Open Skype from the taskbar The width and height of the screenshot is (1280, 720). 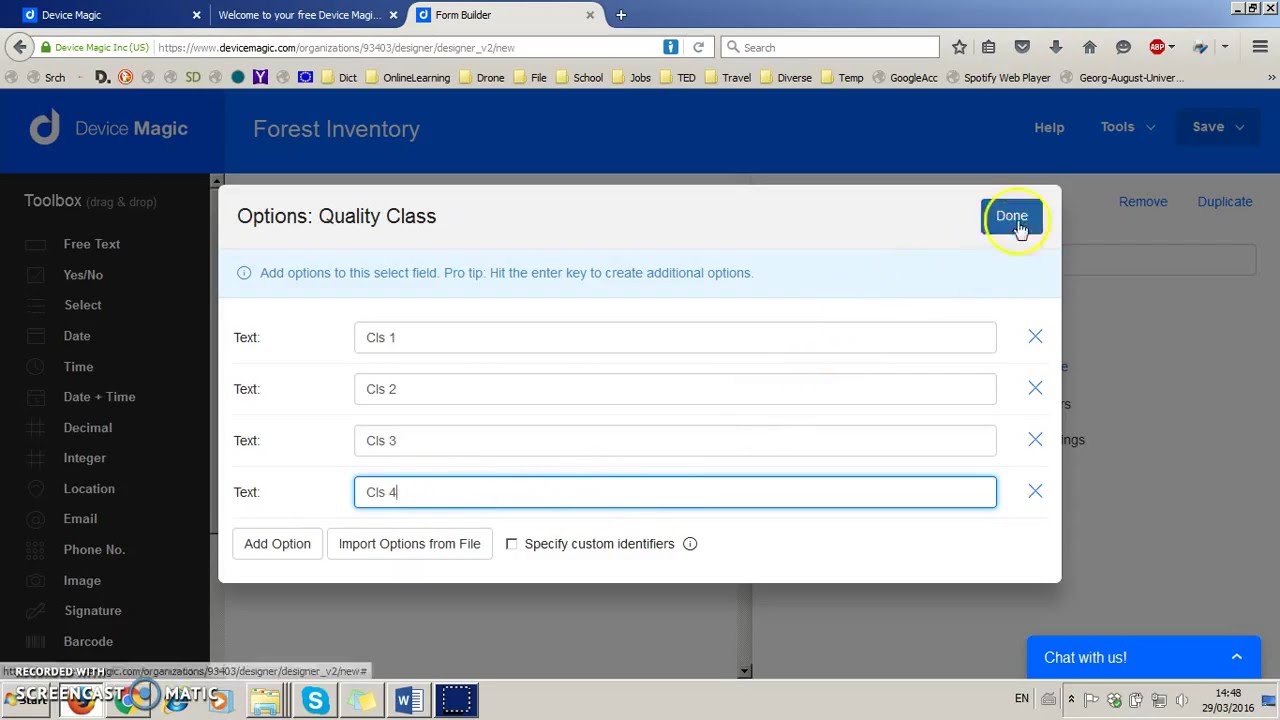pos(315,700)
